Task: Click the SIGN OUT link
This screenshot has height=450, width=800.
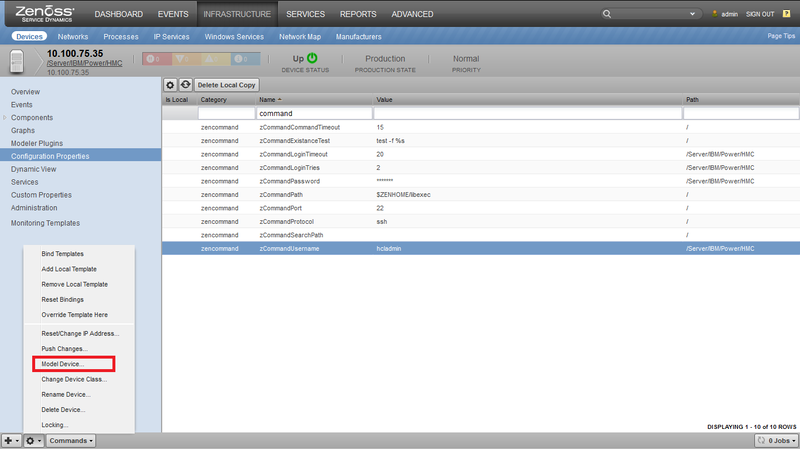Action: [x=760, y=14]
